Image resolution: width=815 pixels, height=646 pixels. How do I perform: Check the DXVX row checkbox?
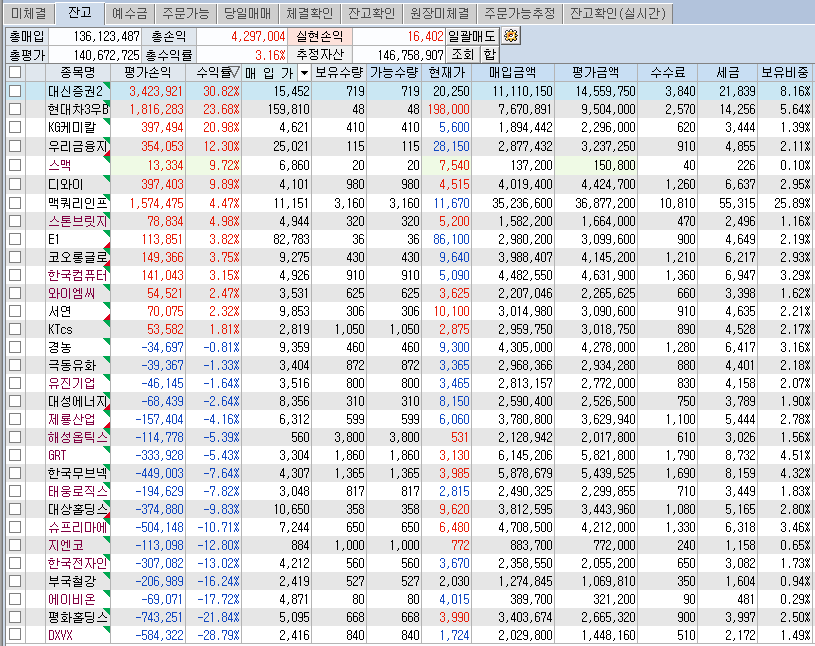(15, 635)
